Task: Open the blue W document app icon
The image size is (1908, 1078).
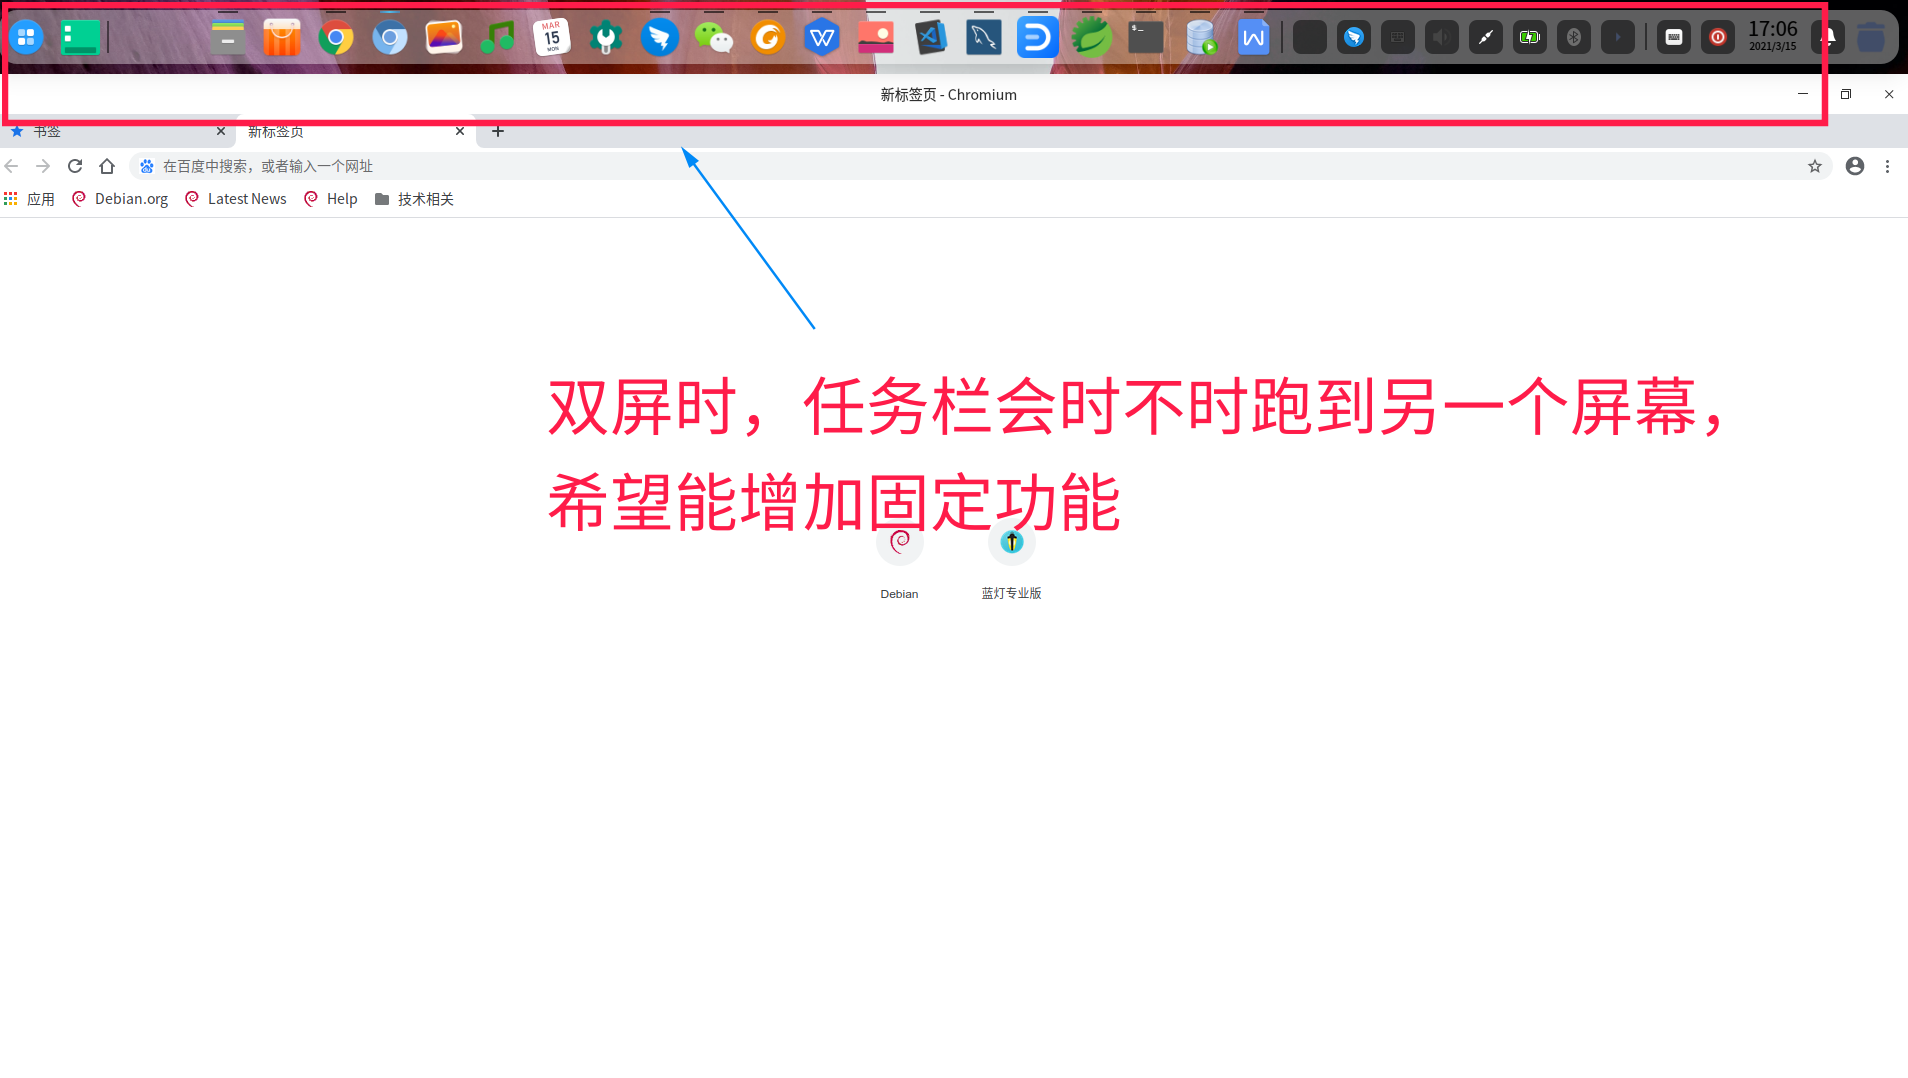Action: coord(1254,38)
